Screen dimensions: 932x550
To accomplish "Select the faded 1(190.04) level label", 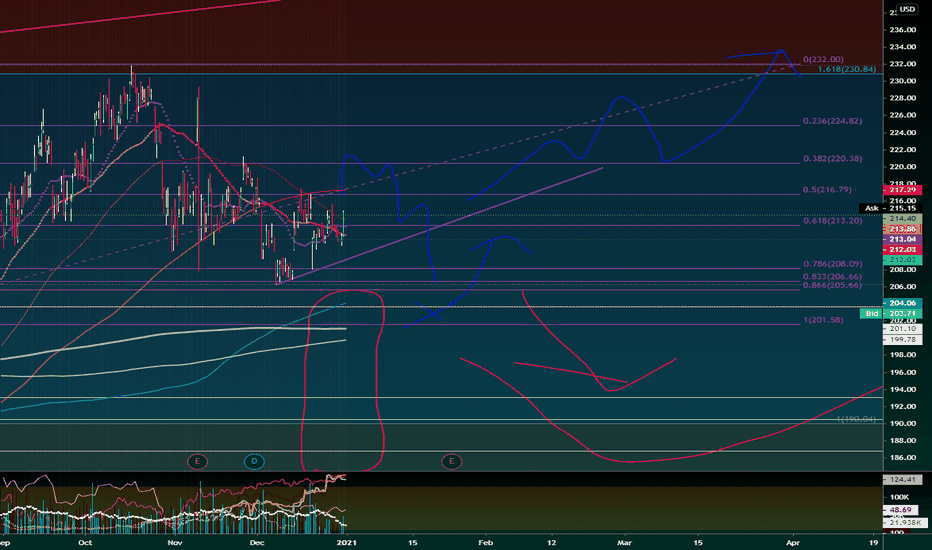I will pos(856,419).
